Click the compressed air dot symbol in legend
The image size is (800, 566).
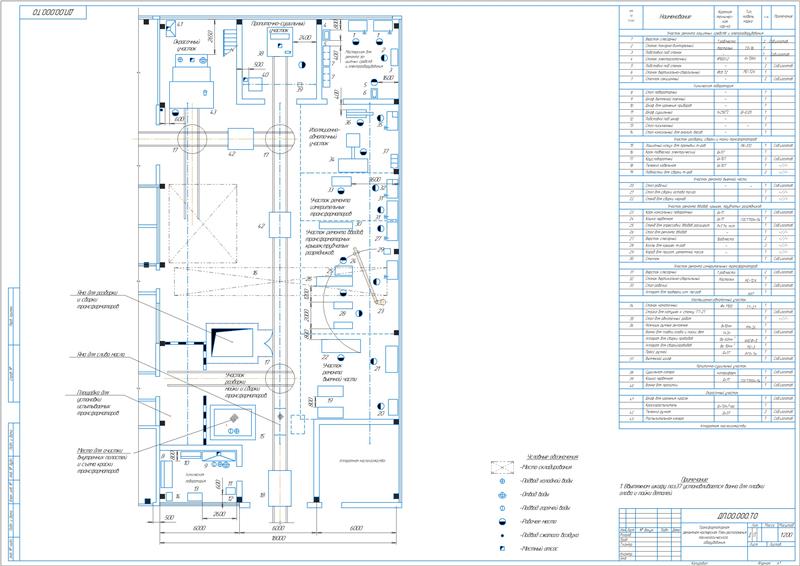502,535
